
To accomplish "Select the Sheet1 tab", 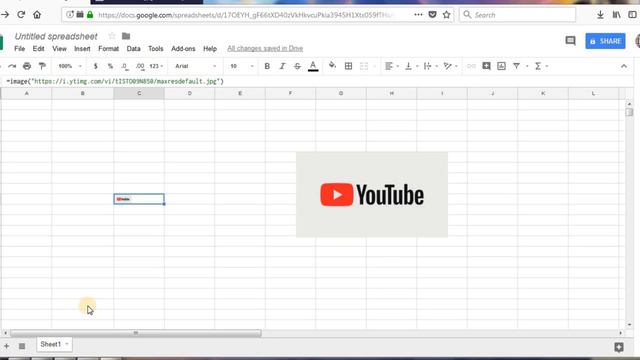I will (54, 344).
